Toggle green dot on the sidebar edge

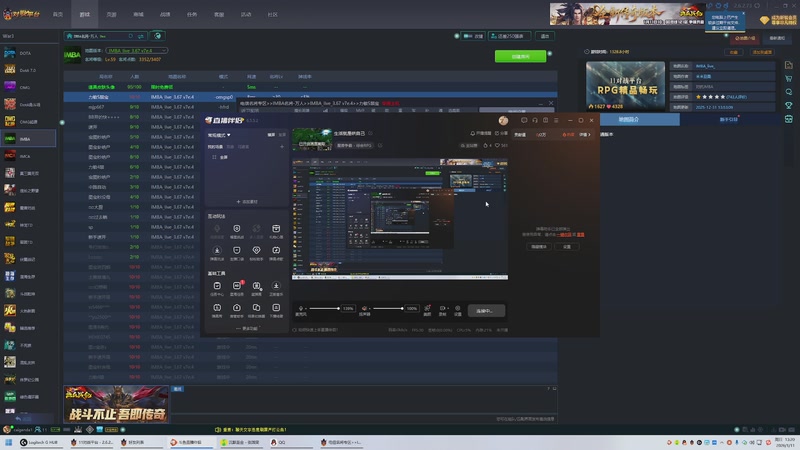62,122
